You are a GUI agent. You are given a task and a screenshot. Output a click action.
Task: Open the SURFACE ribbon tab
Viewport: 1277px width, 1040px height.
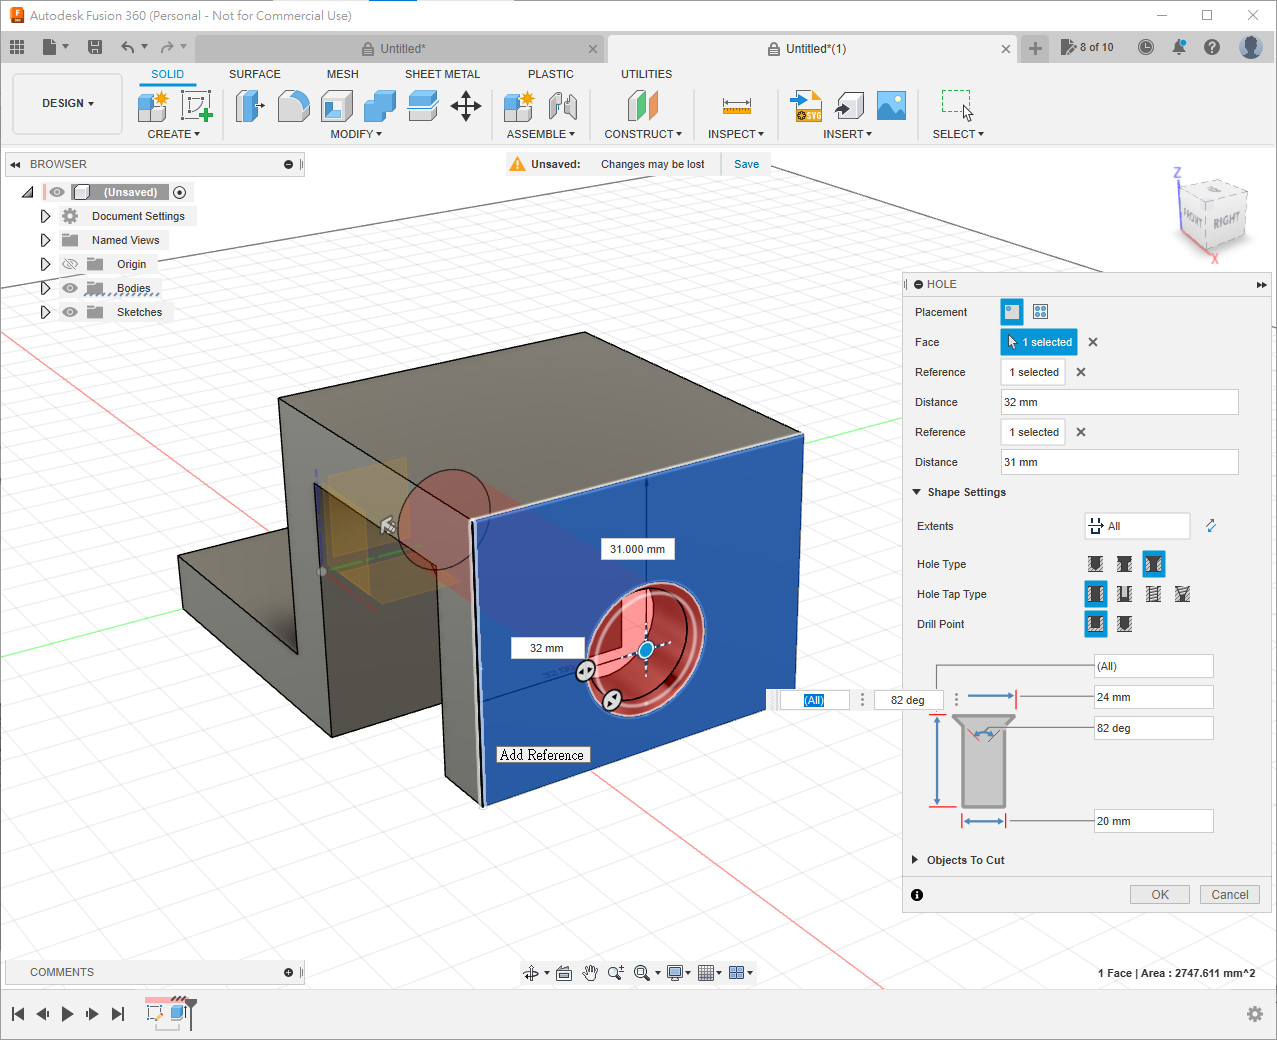pos(254,74)
